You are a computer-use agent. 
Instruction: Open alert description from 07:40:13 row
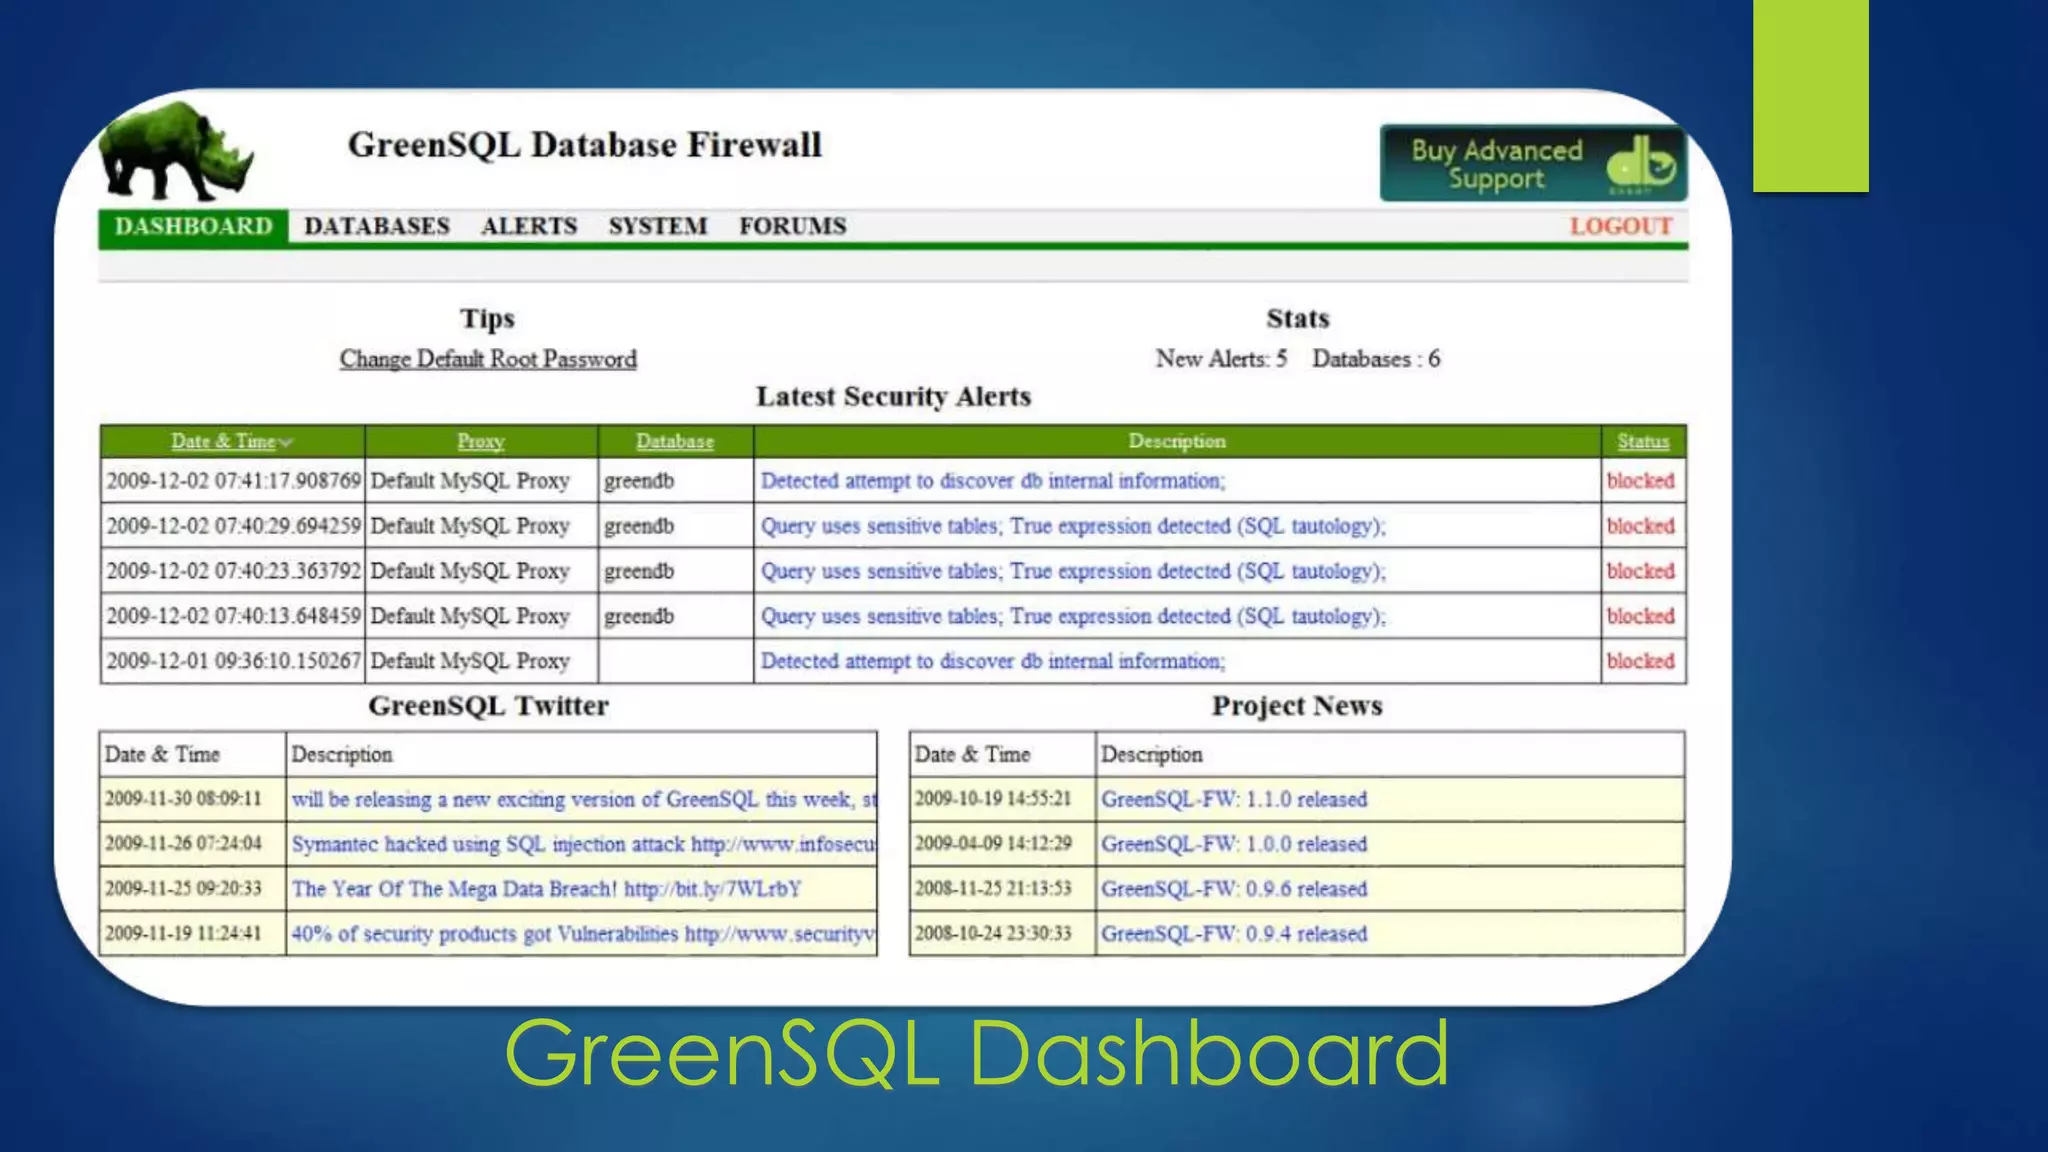click(x=1073, y=616)
